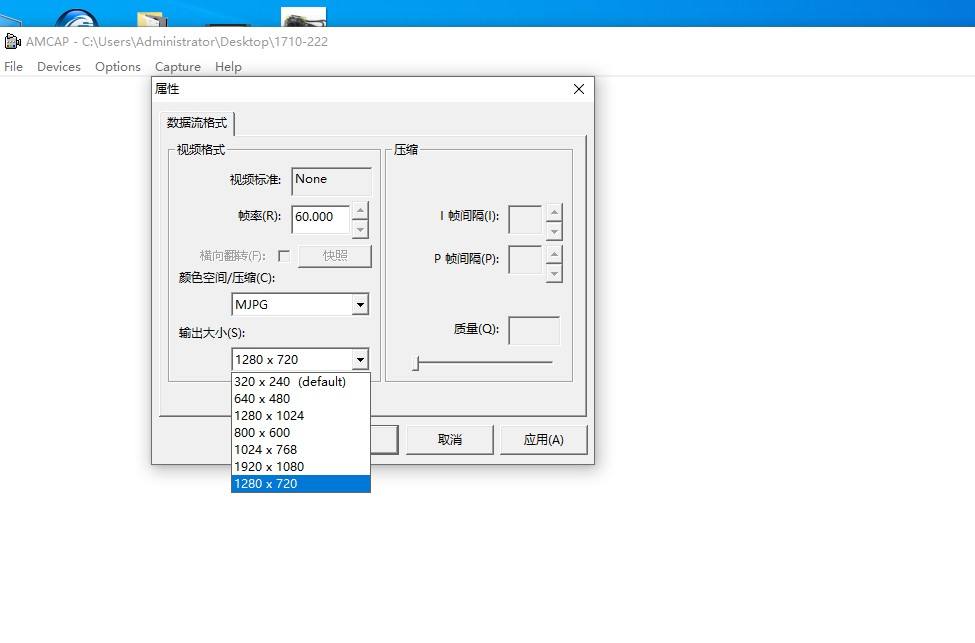Click the 应用(A) apply button
Screen dimensions: 975x643
click(543, 438)
